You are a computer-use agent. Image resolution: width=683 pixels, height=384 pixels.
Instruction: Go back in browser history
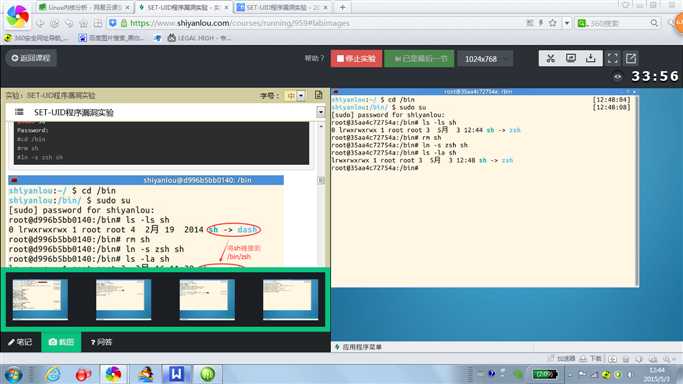(x=40, y=23)
